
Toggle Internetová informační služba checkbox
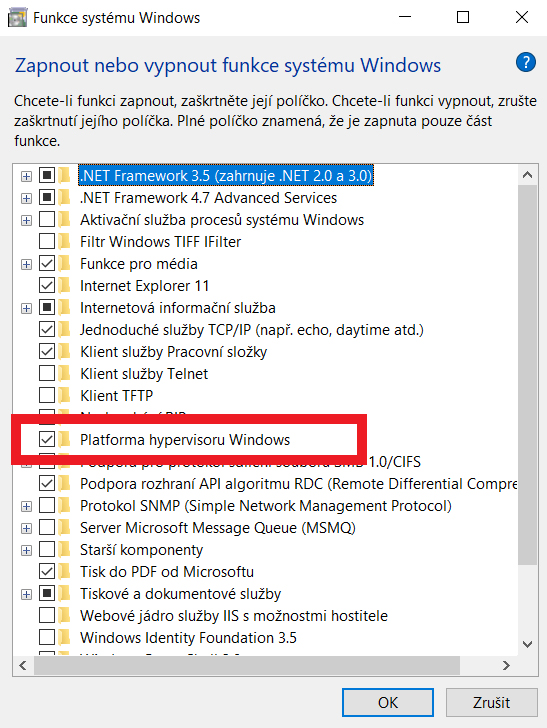click(47, 307)
